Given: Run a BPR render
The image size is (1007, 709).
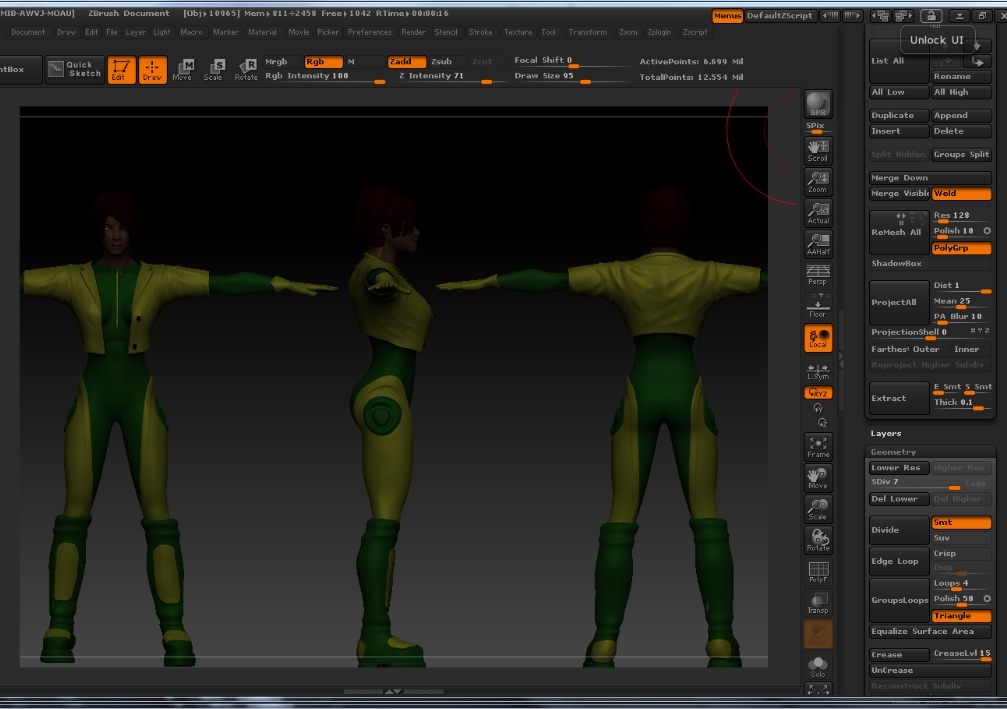Looking at the screenshot, I should pos(818,104).
